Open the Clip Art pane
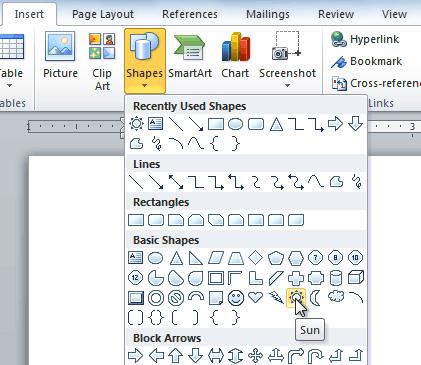This screenshot has width=421, height=365. (102, 61)
